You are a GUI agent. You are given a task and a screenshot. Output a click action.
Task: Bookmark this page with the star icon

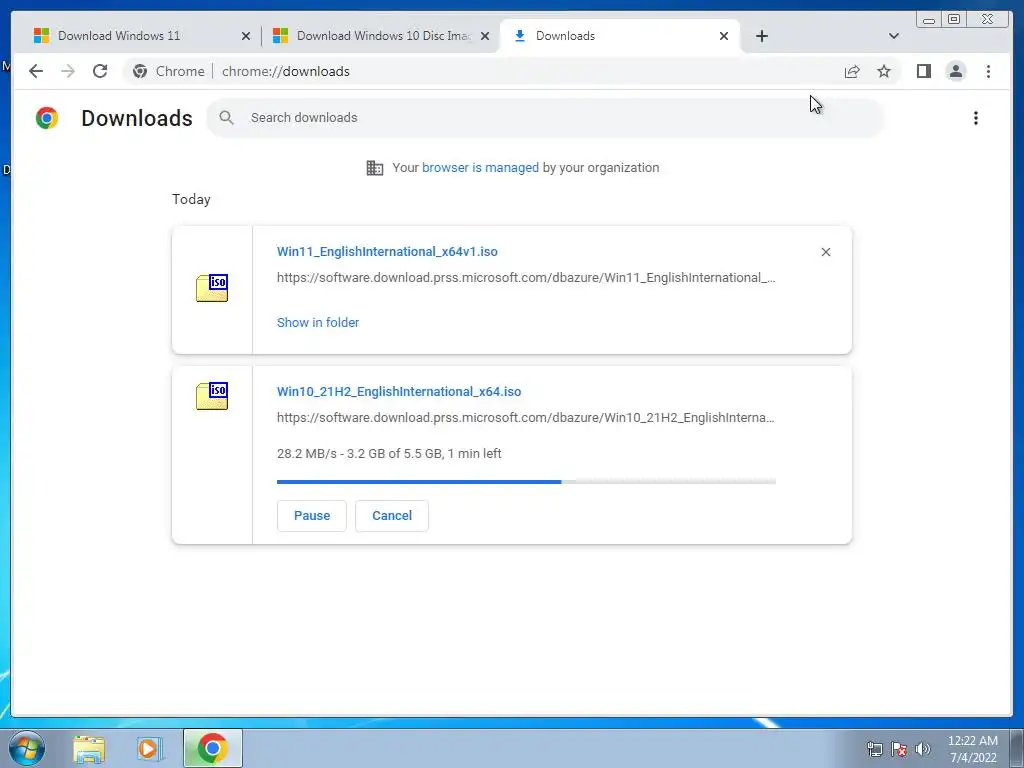click(884, 71)
